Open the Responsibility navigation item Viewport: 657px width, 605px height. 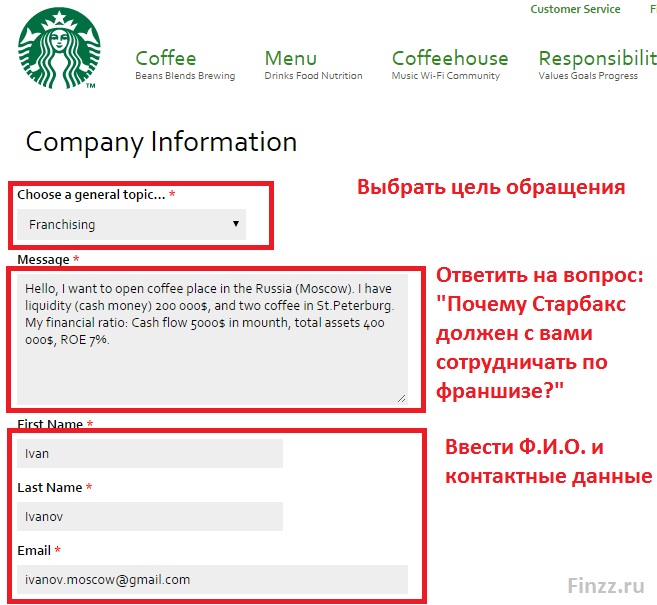click(x=598, y=58)
